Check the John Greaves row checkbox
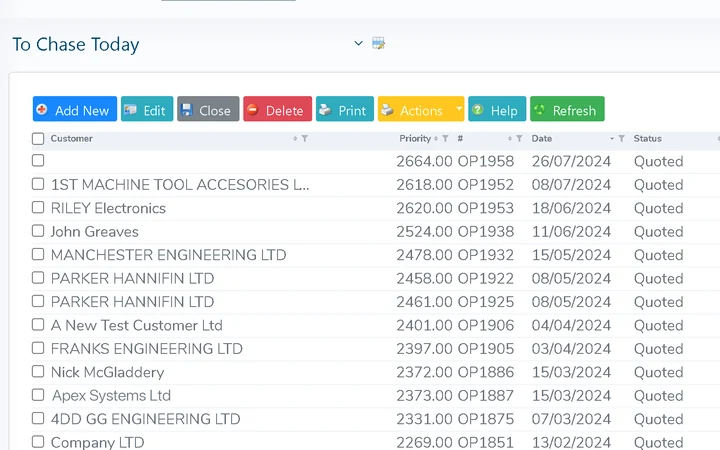 click(x=38, y=231)
